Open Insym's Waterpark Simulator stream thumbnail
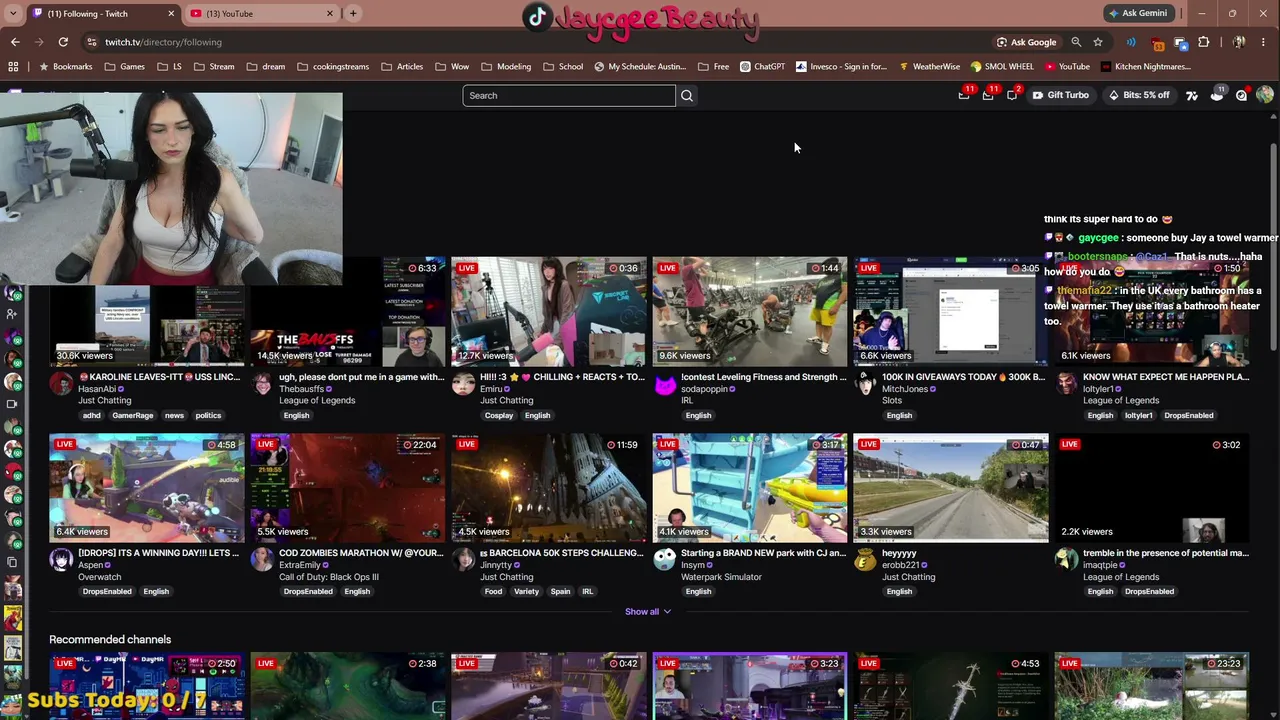 click(750, 488)
